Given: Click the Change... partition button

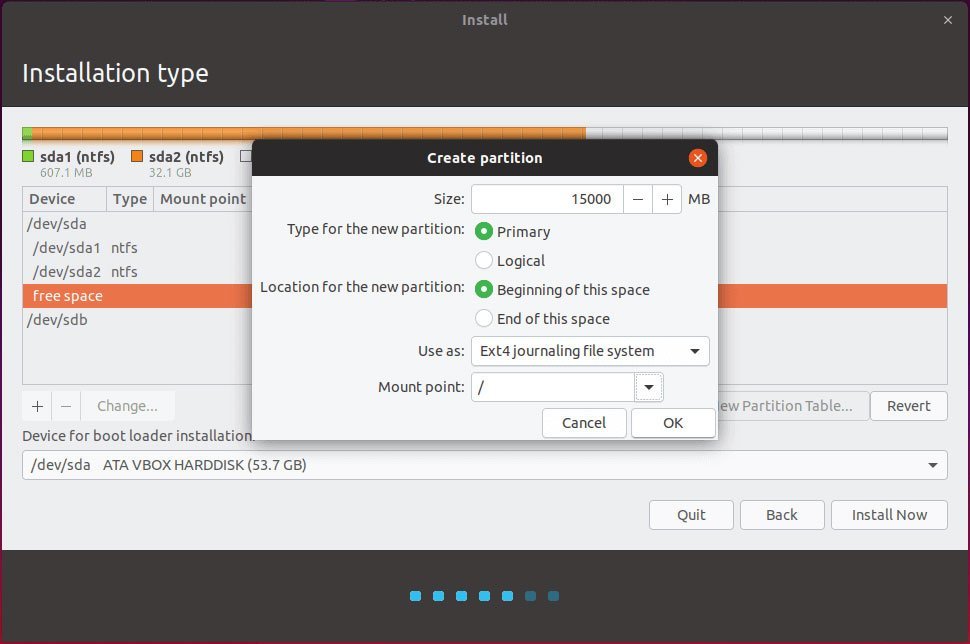Looking at the screenshot, I should [127, 406].
